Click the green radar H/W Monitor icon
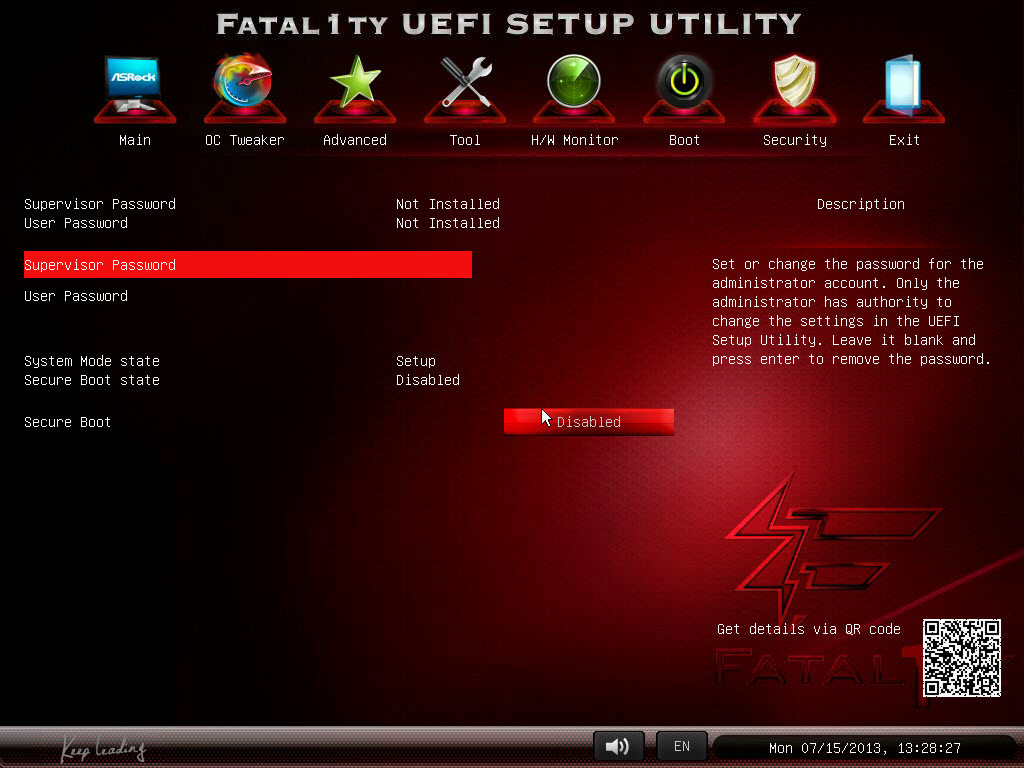Image resolution: width=1024 pixels, height=768 pixels. 574,88
